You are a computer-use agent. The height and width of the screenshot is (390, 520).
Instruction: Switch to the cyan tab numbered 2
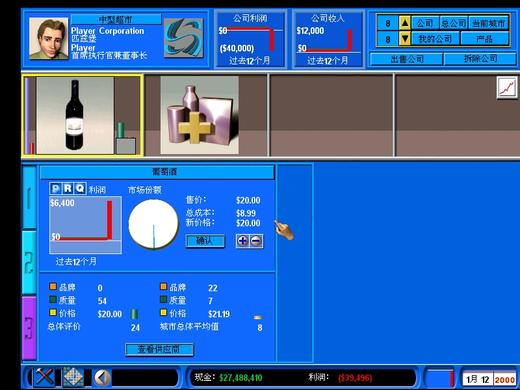(29, 263)
